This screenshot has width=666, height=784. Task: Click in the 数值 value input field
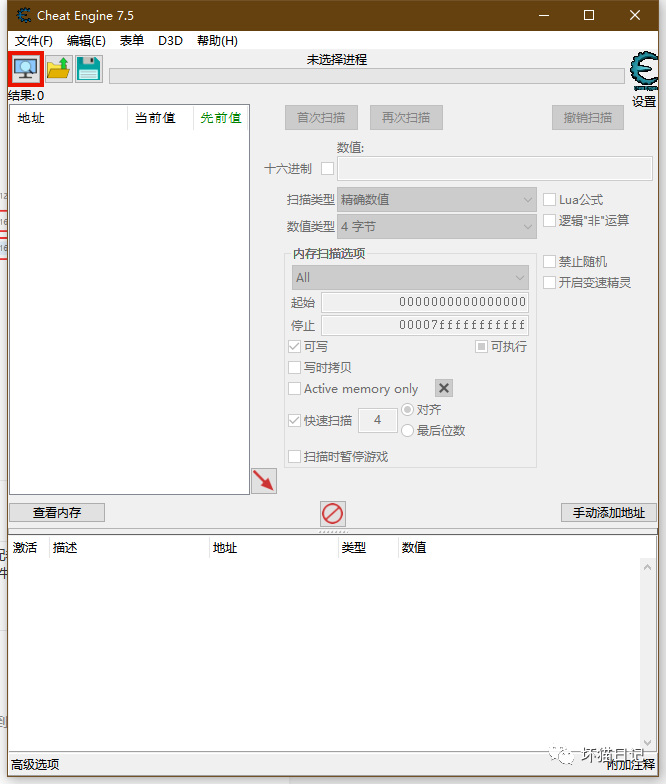495,168
